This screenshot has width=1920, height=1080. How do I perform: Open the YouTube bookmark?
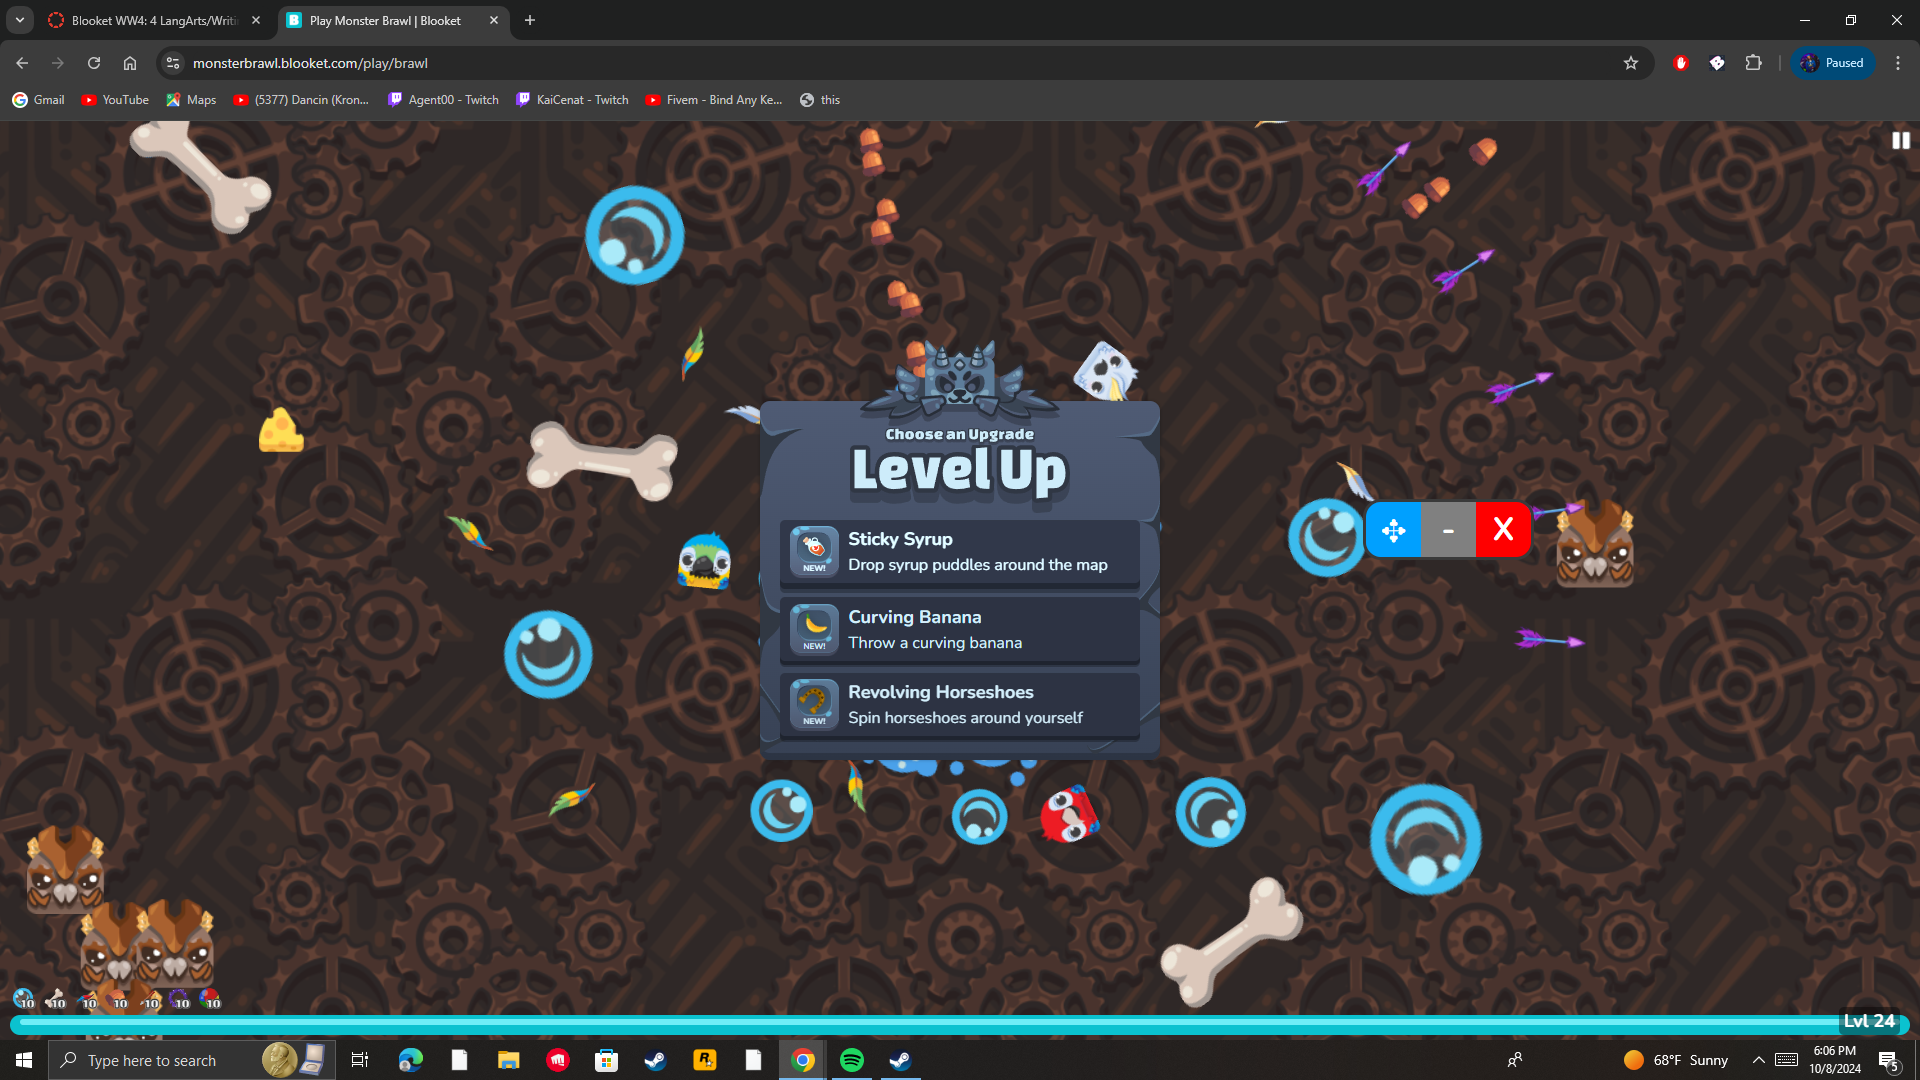[115, 100]
